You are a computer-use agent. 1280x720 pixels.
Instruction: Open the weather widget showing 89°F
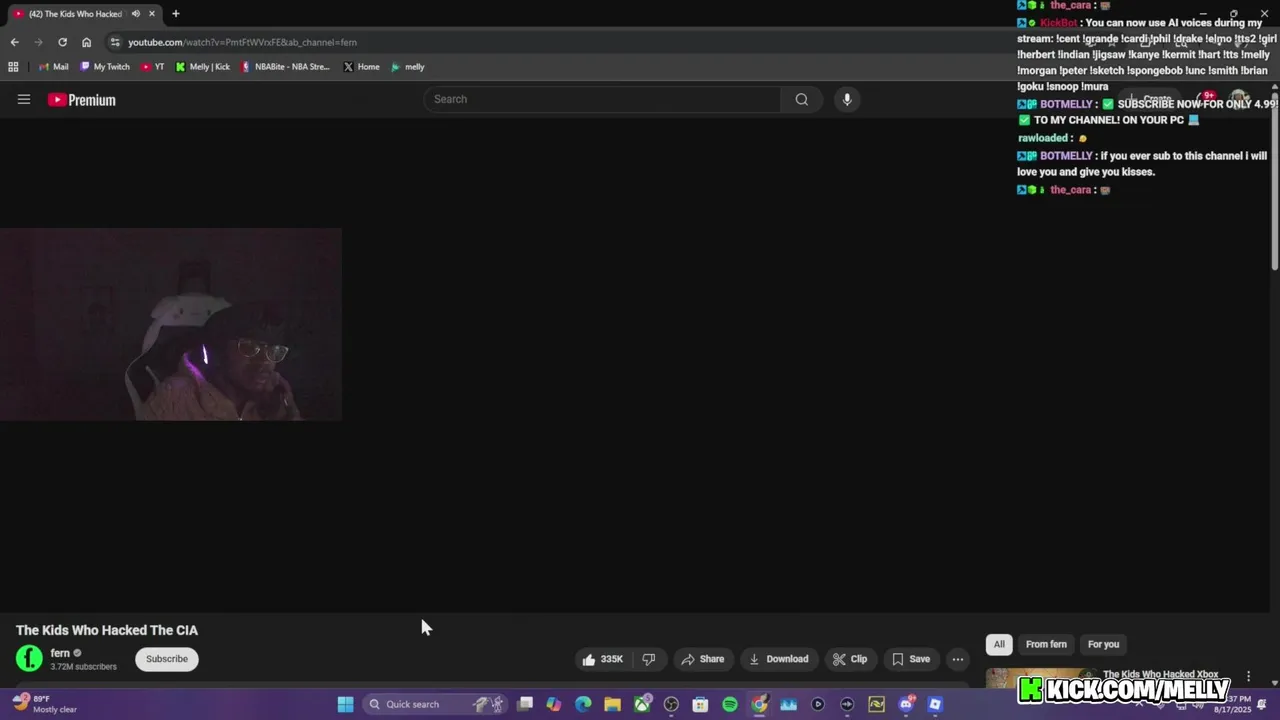[x=43, y=704]
